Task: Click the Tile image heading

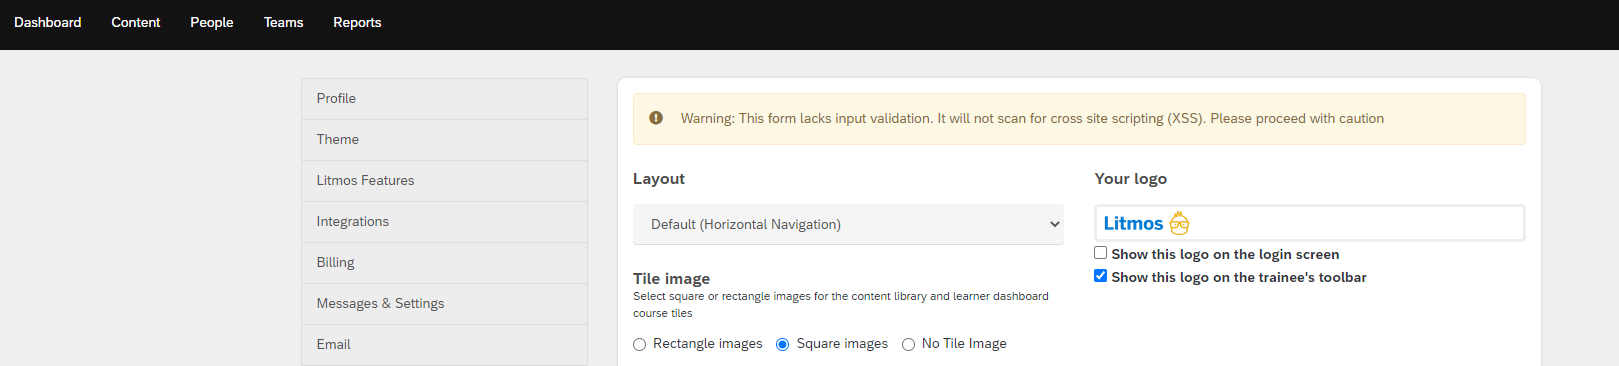Action: 672,278
